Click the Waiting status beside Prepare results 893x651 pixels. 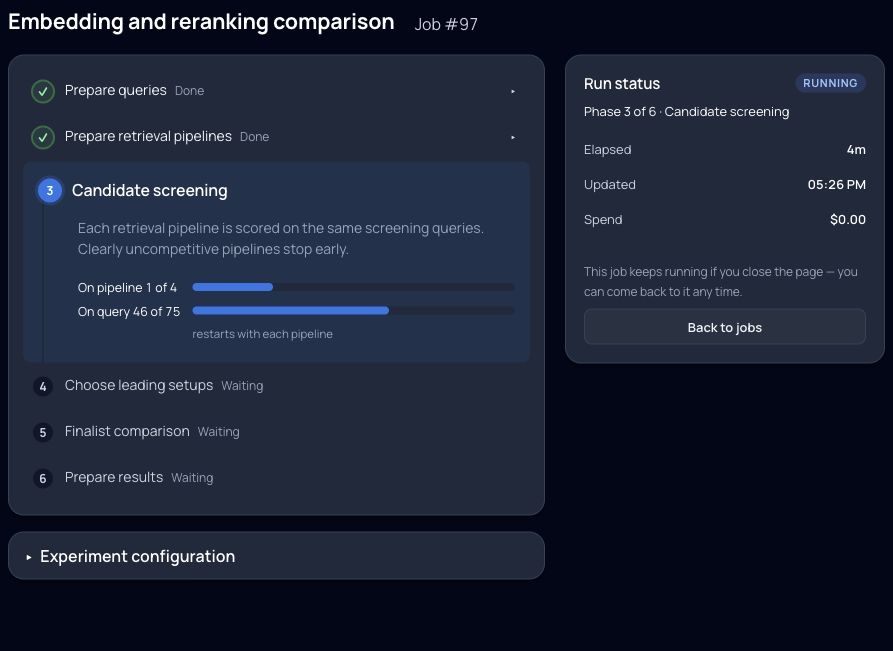pos(192,478)
